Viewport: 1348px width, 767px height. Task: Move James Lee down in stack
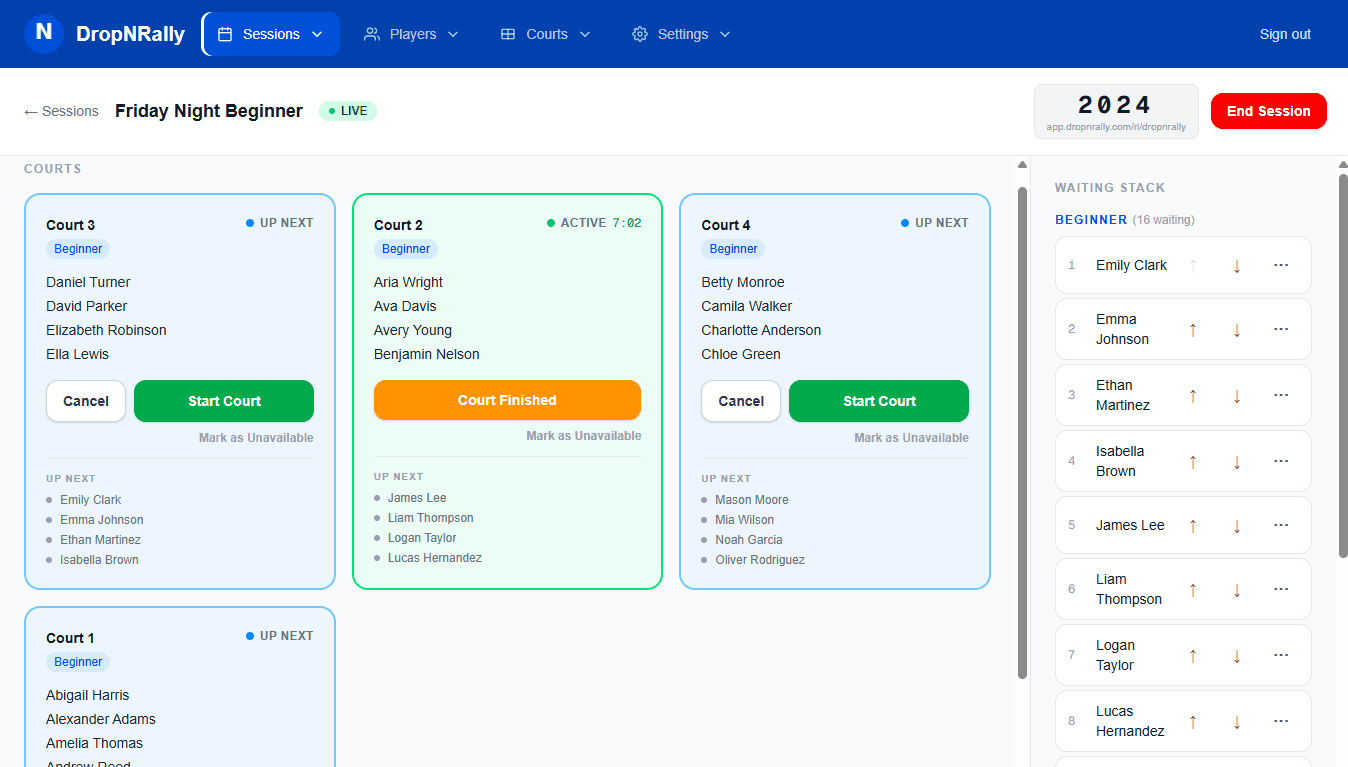[x=1237, y=526]
